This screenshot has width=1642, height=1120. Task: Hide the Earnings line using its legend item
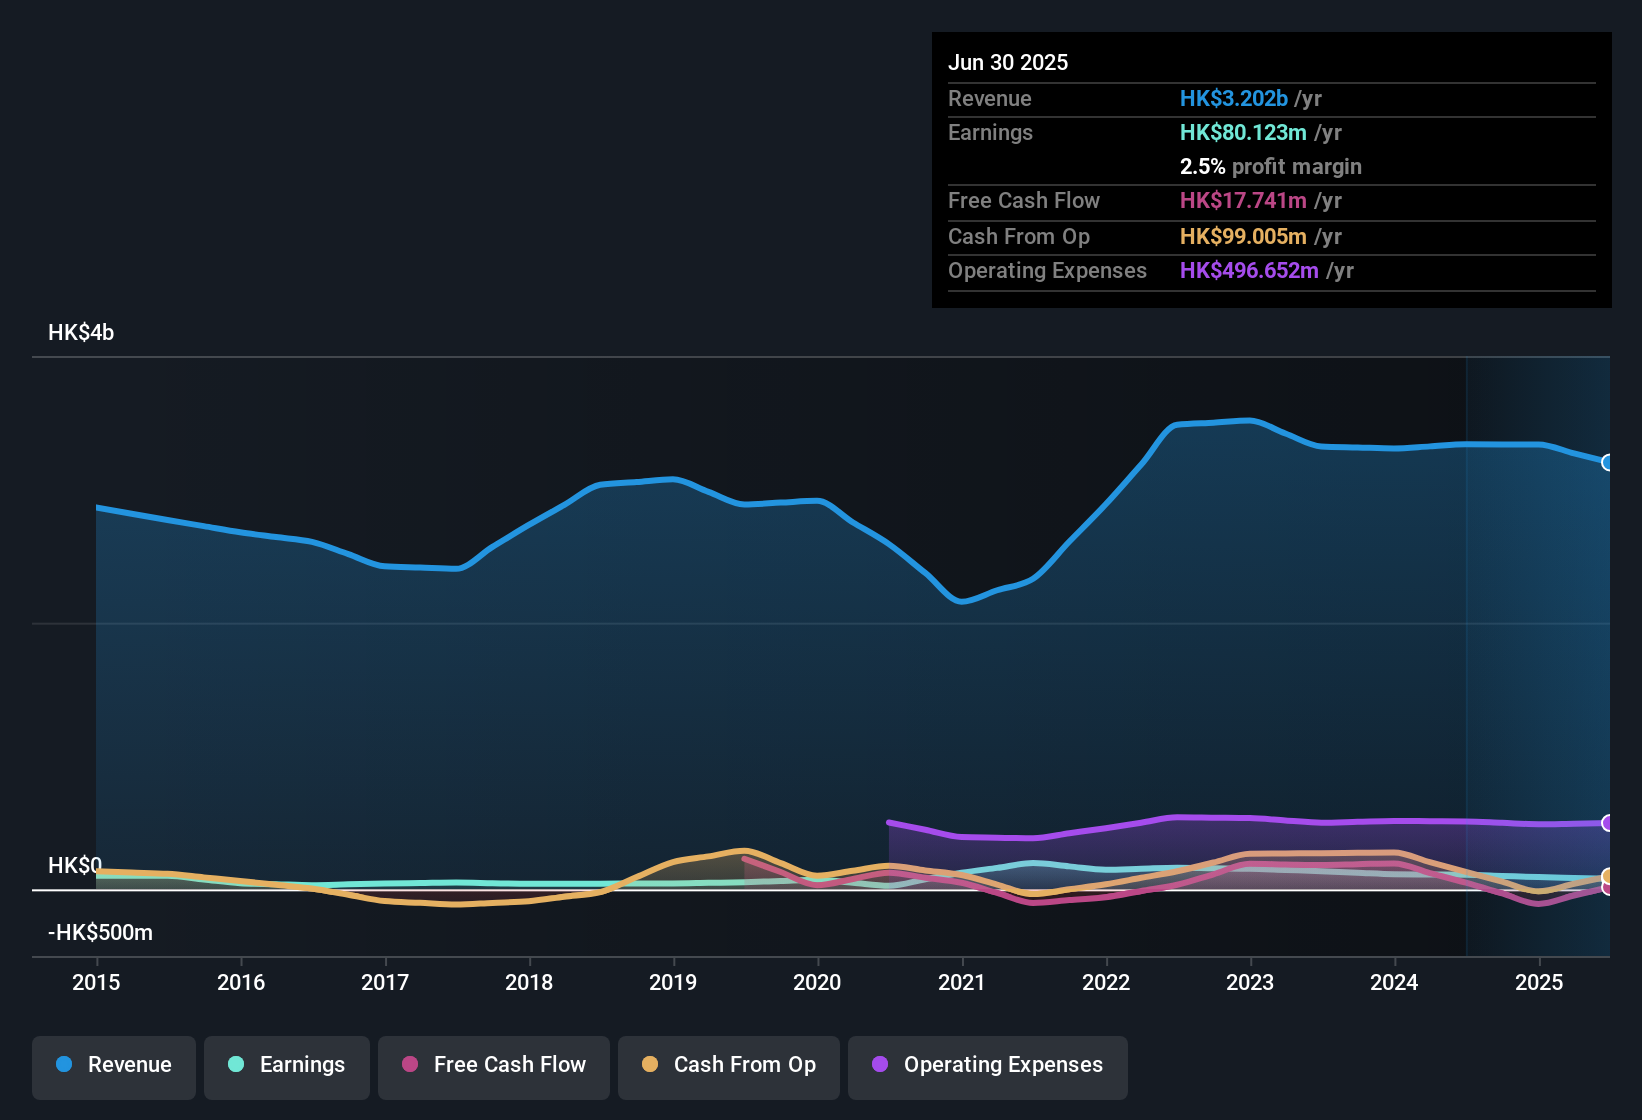pyautogui.click(x=287, y=1066)
